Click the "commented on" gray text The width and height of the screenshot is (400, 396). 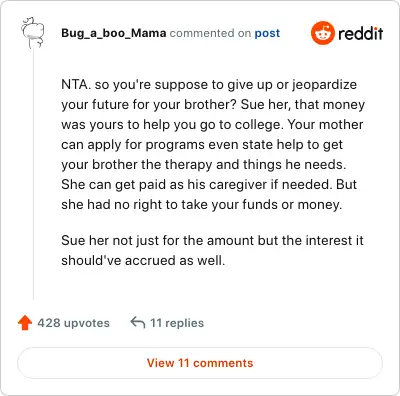tap(210, 33)
